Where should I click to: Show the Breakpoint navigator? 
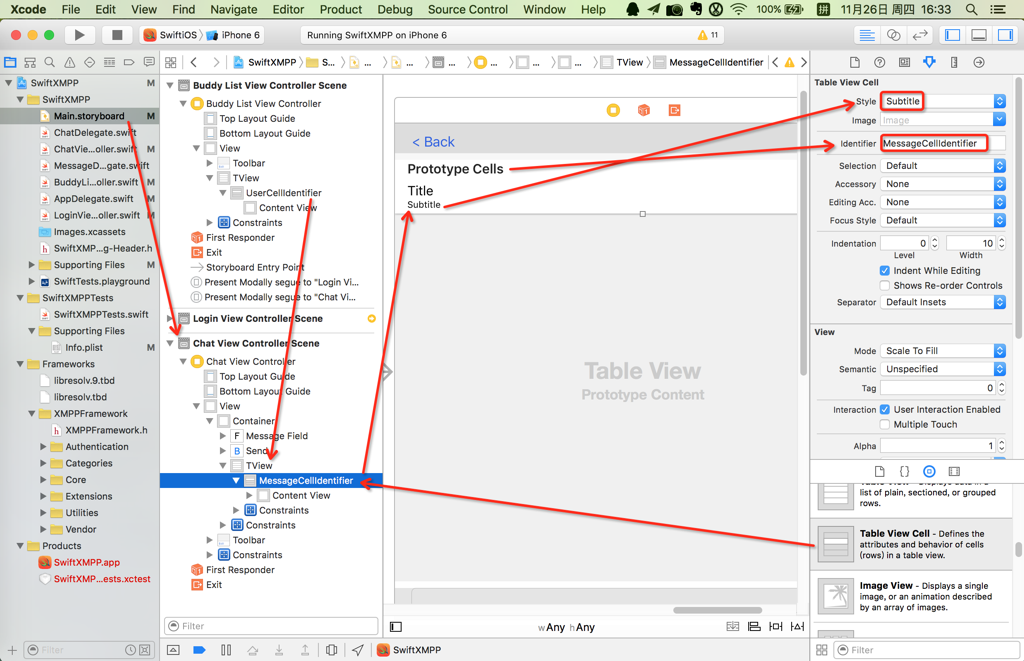tap(129, 63)
